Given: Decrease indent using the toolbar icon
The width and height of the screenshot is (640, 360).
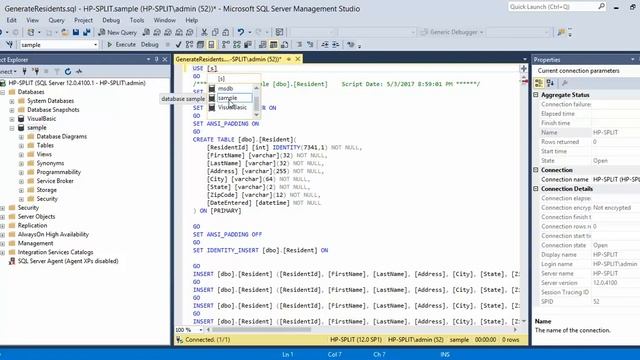Looking at the screenshot, I should pos(324,44).
